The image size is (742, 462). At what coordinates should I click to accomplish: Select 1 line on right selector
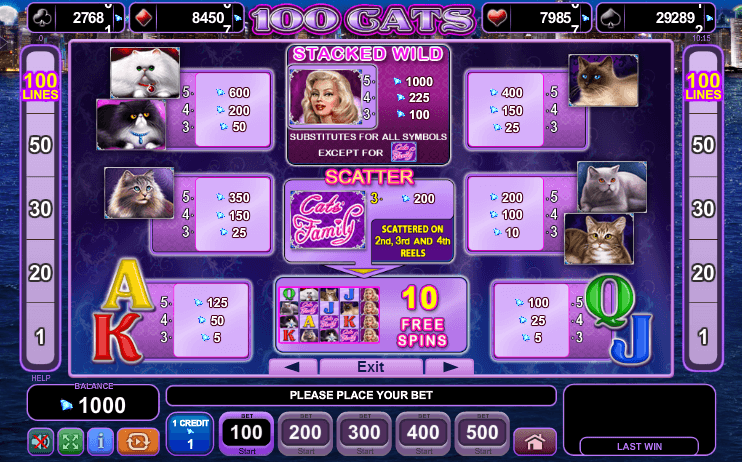pos(703,337)
